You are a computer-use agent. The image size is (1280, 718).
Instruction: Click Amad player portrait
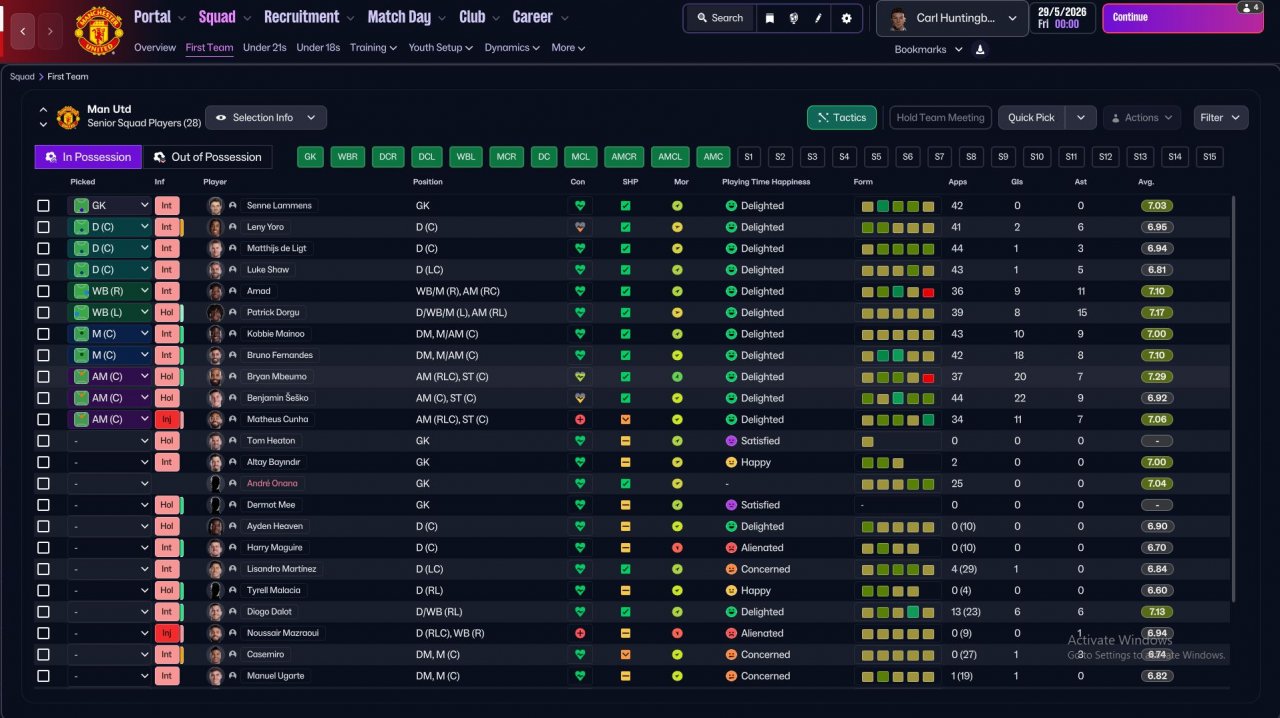point(215,292)
